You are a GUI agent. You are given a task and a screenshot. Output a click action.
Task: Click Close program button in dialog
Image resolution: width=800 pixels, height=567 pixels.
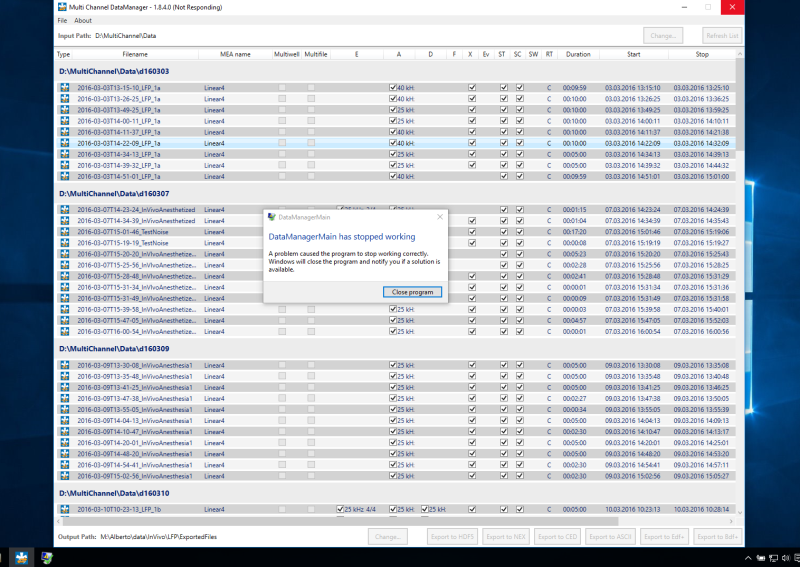click(412, 292)
